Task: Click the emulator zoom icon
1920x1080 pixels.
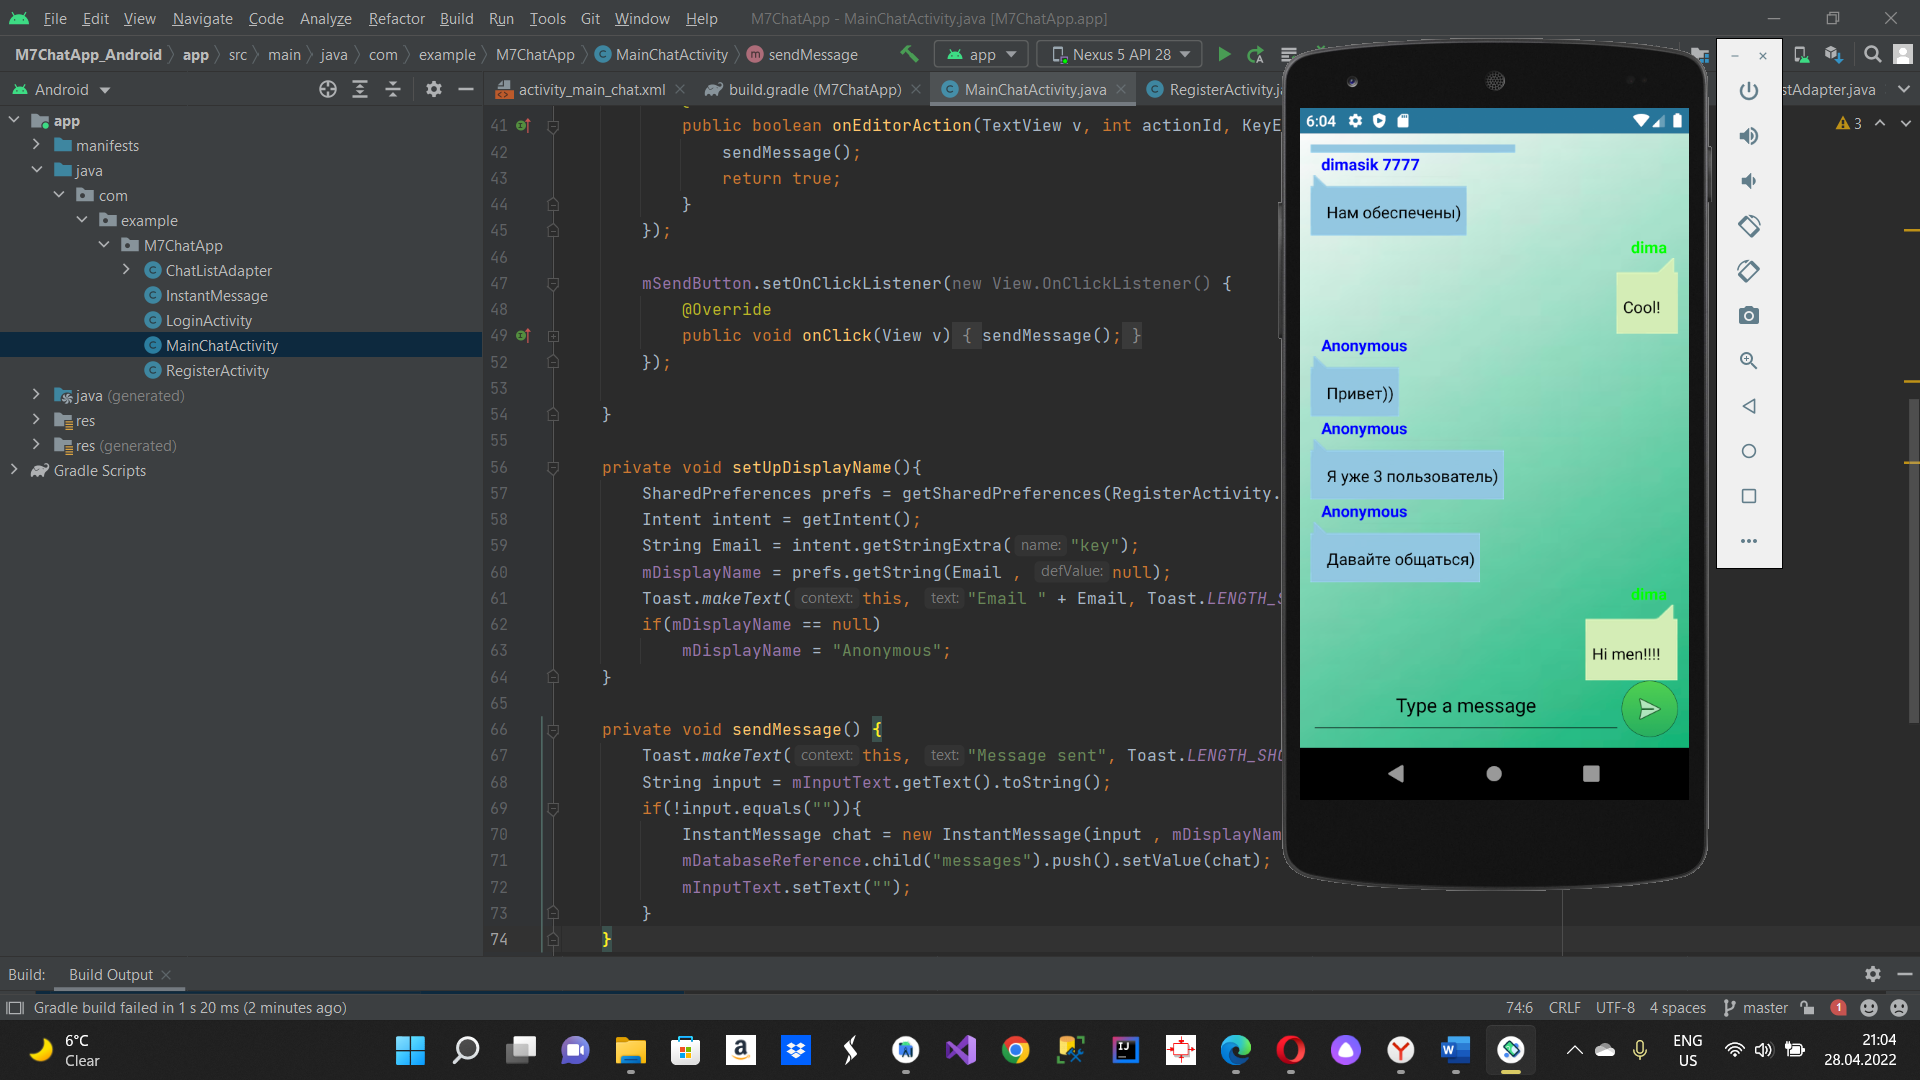Action: tap(1749, 361)
